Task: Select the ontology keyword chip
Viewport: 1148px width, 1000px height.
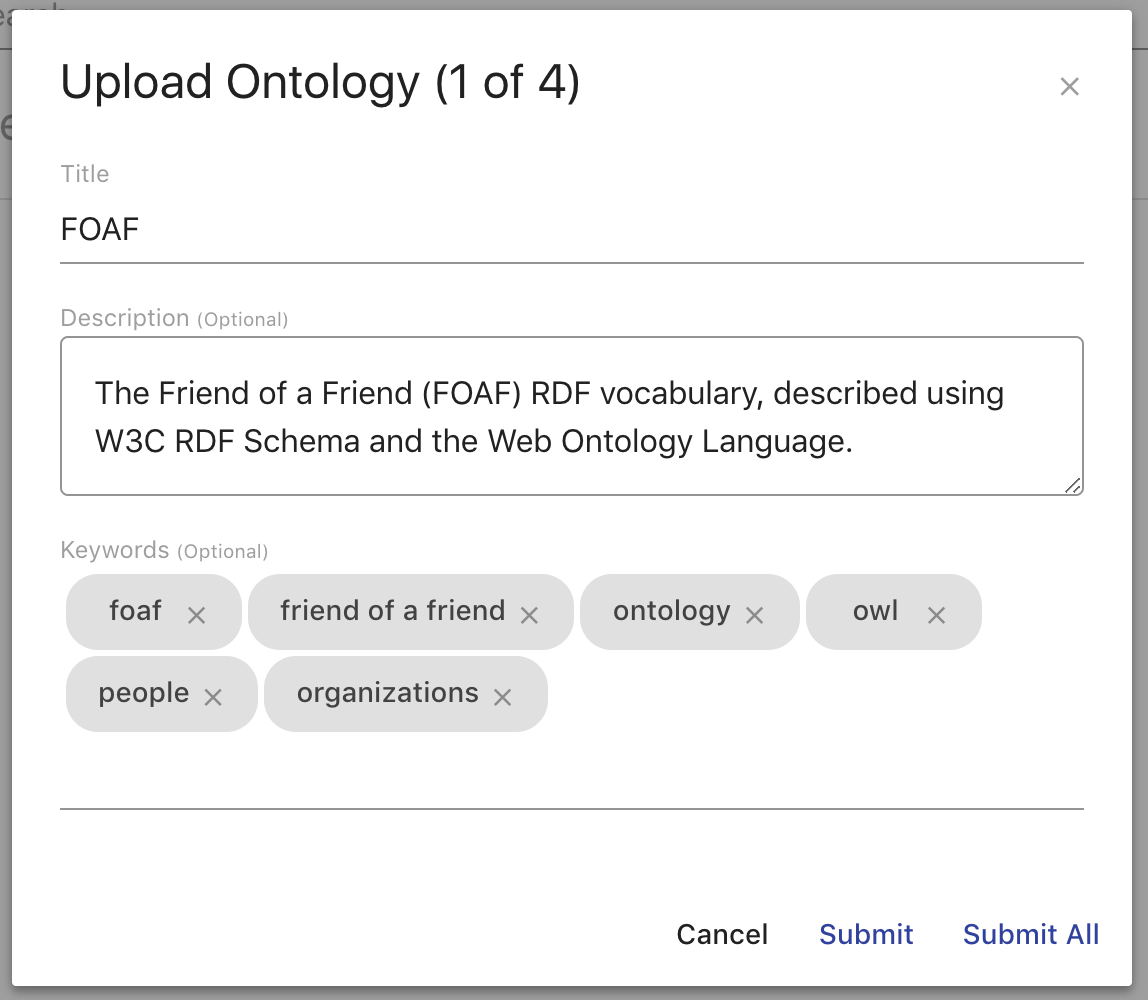Action: pos(672,612)
